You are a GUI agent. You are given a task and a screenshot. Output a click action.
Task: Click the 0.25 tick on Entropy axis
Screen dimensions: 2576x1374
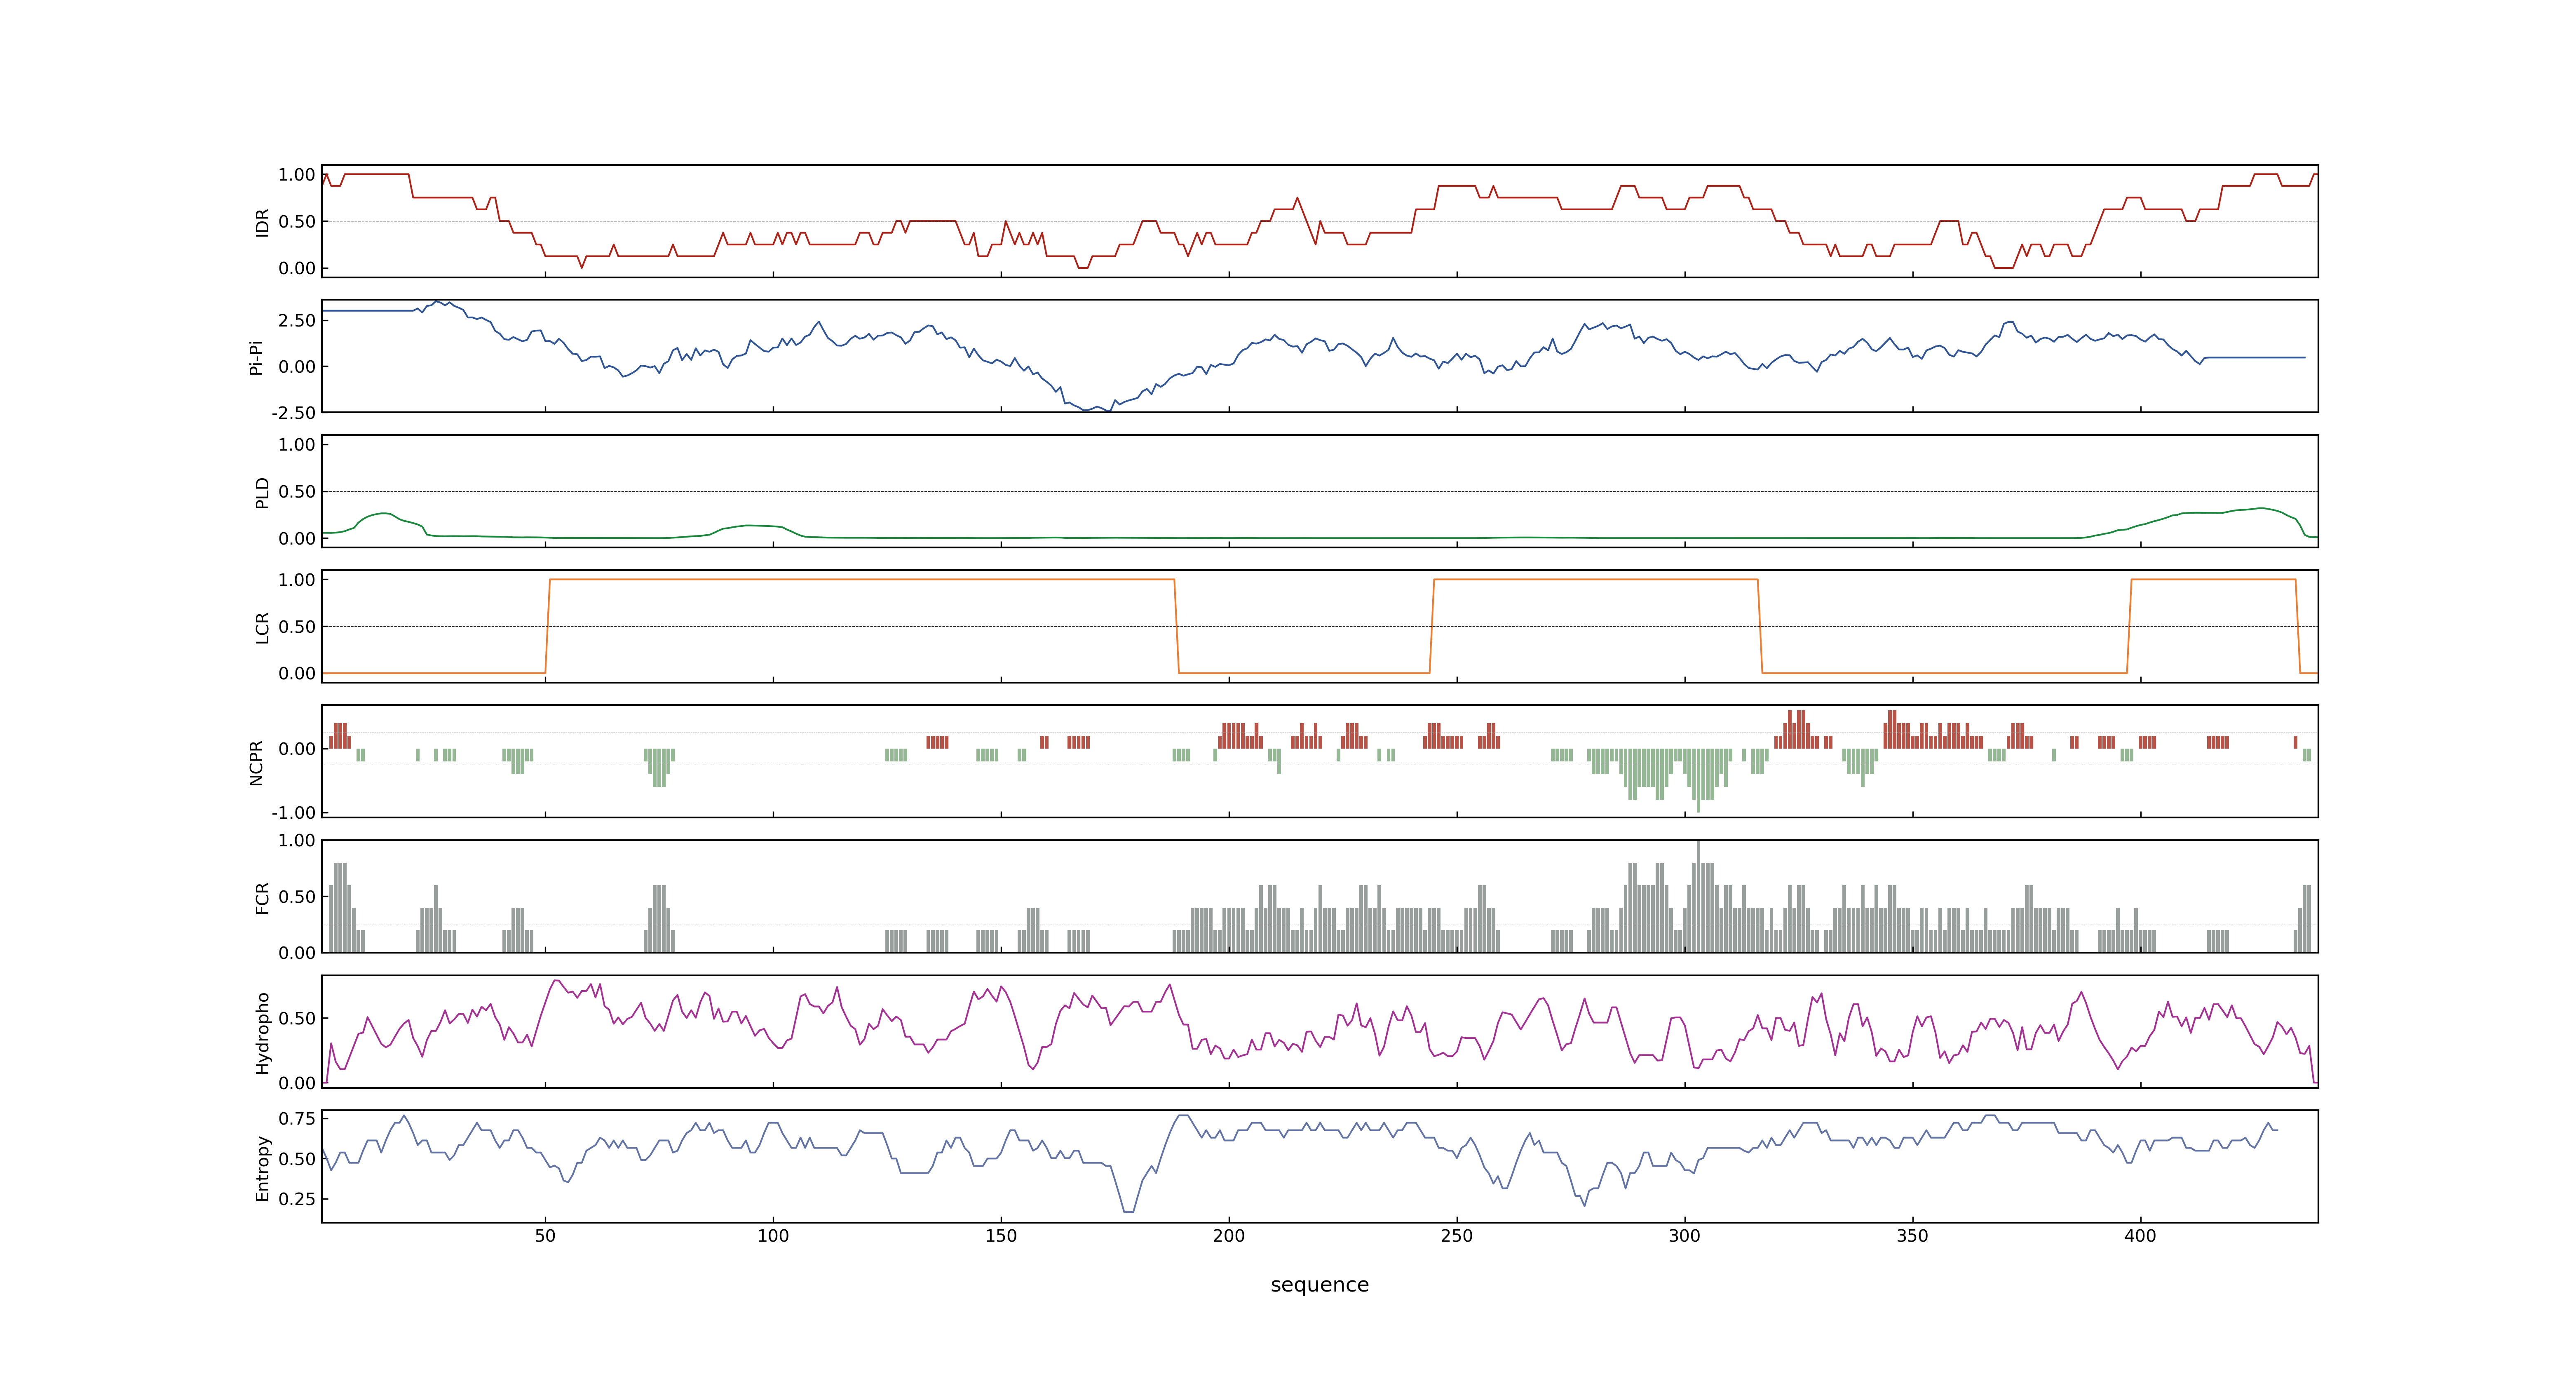pyautogui.click(x=297, y=1199)
